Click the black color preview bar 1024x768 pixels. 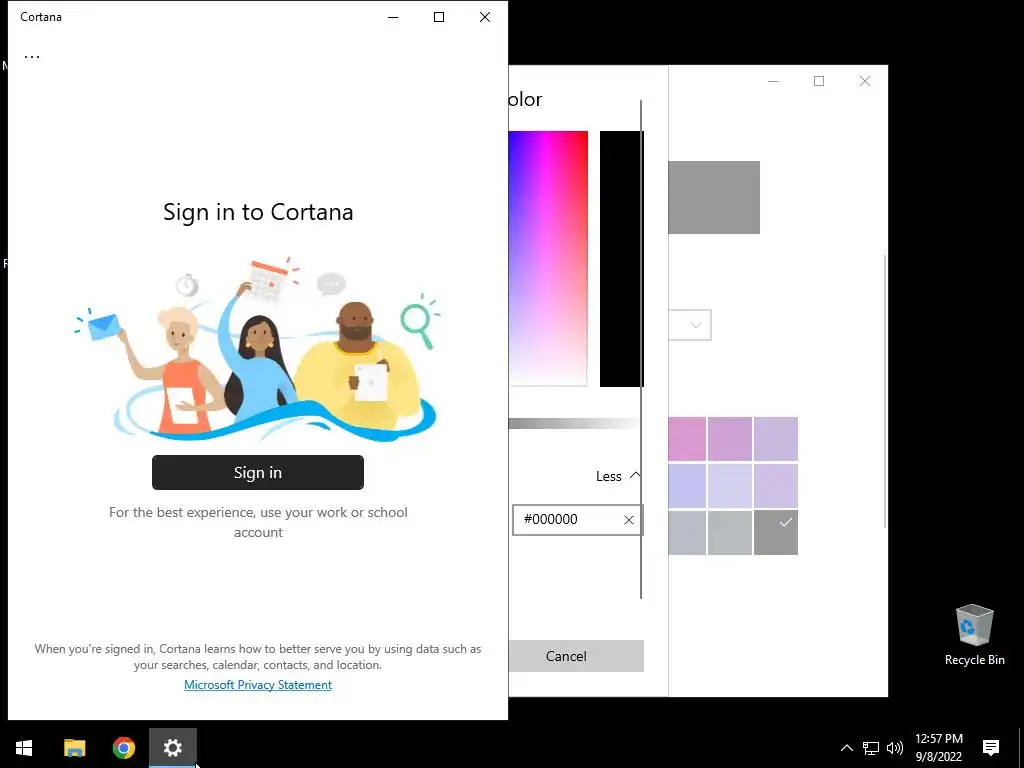[x=621, y=259]
